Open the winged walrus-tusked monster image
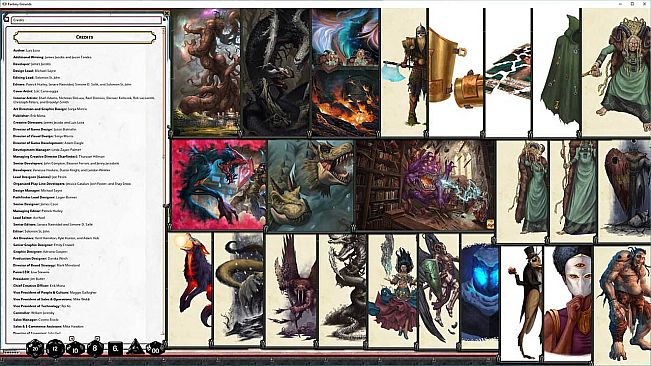 [291, 289]
